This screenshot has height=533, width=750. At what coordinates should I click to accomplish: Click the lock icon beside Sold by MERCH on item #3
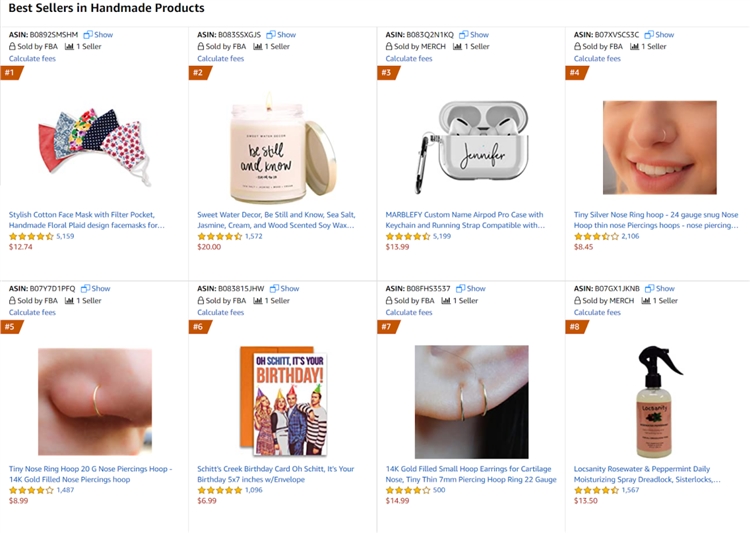389,46
